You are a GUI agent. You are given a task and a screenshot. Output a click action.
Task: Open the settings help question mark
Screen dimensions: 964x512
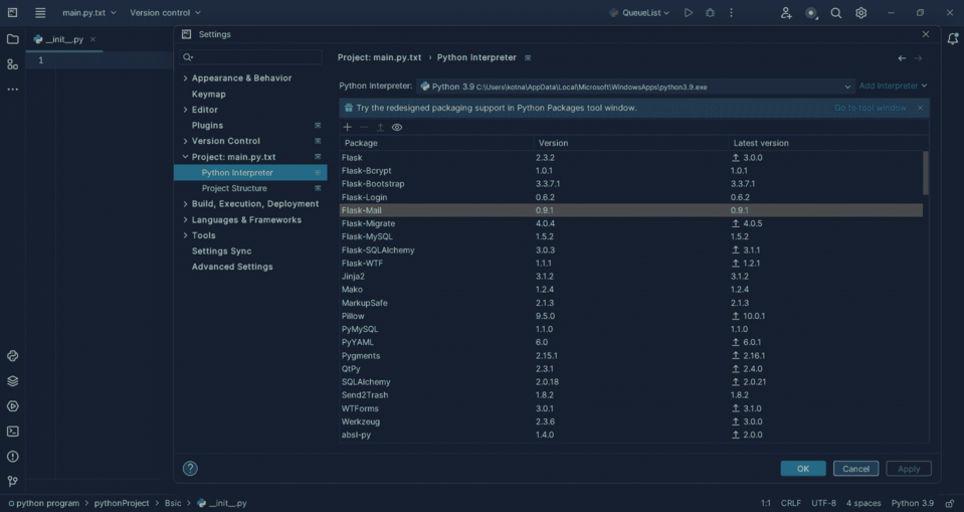(x=190, y=468)
